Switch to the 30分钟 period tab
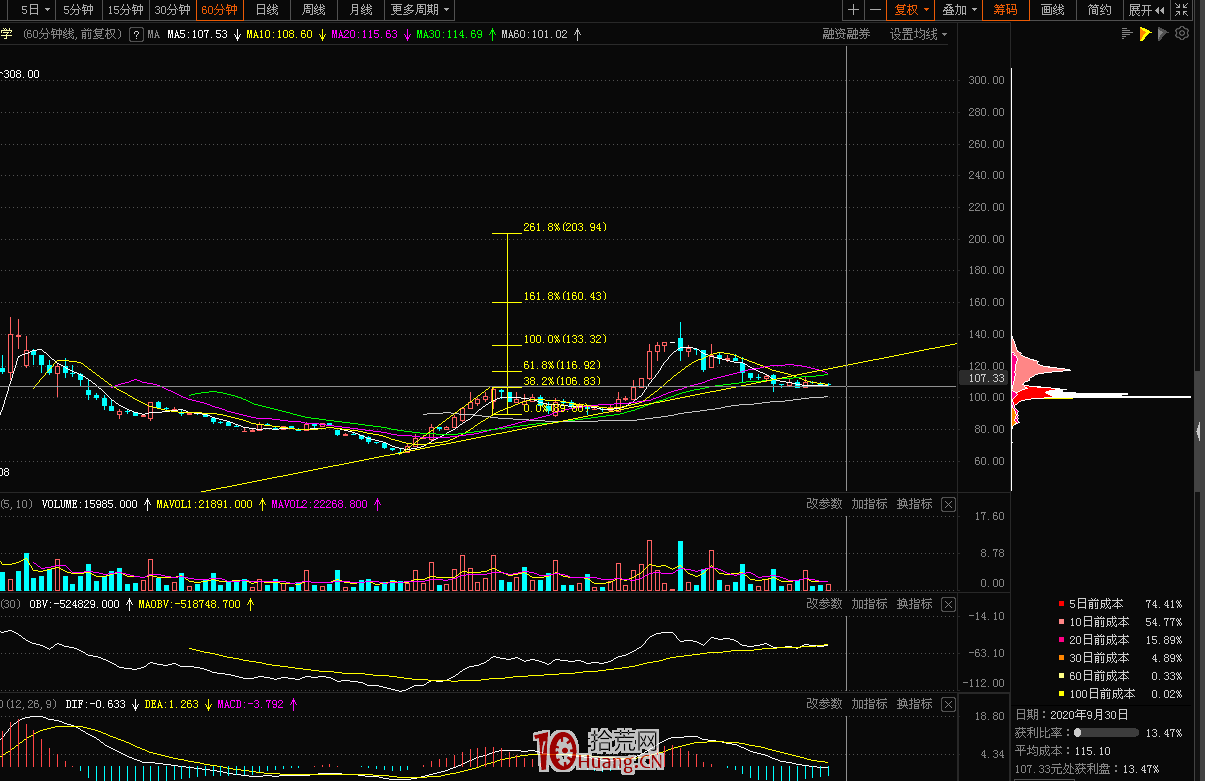This screenshot has width=1205, height=781. [x=172, y=10]
